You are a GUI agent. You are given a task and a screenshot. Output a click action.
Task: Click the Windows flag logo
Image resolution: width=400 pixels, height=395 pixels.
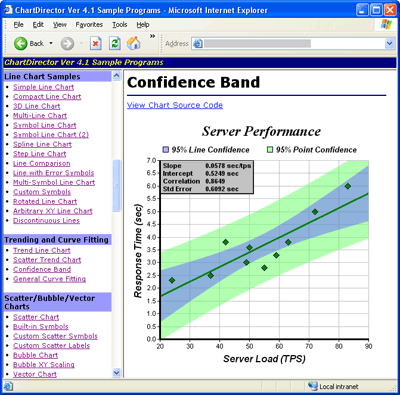click(x=386, y=24)
